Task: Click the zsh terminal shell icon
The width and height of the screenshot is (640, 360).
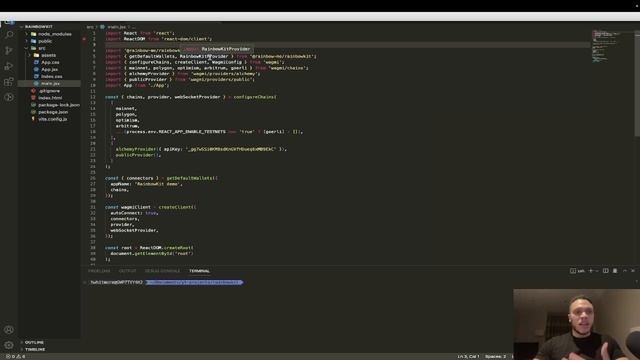Action: coord(577,271)
